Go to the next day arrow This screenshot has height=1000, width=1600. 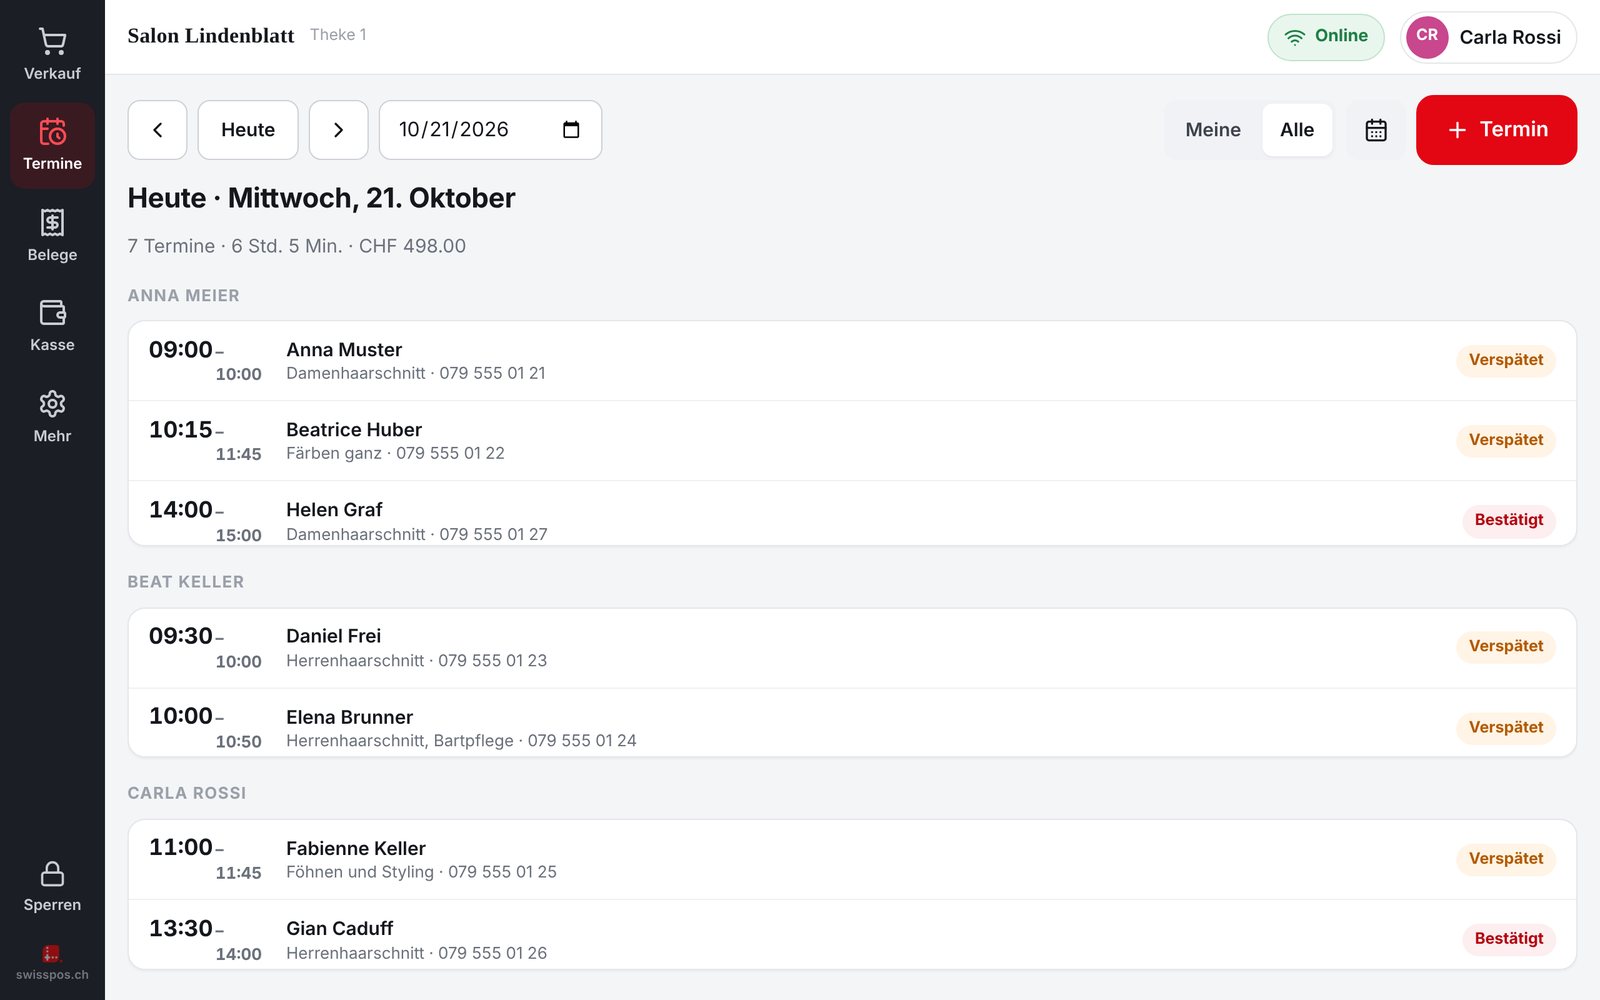point(338,130)
